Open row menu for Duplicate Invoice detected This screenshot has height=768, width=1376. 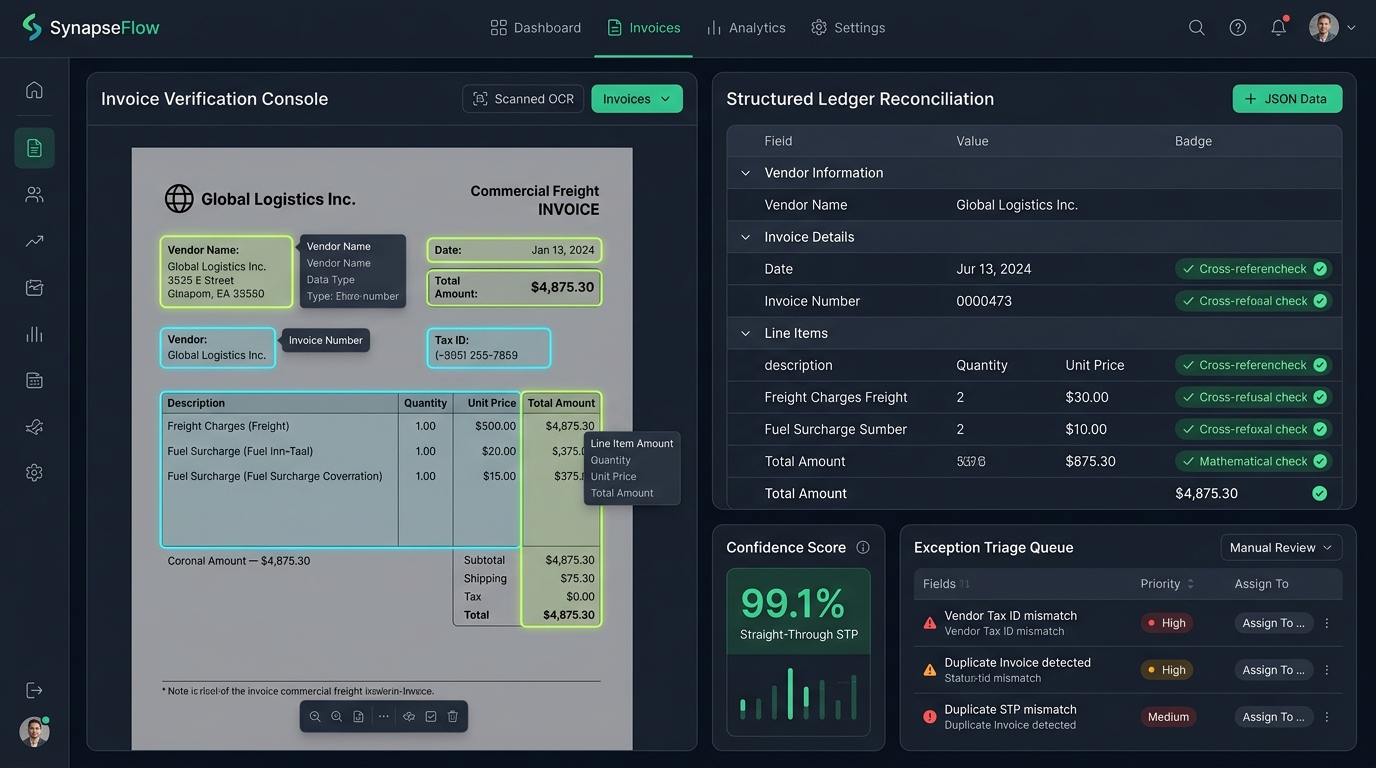[1327, 670]
